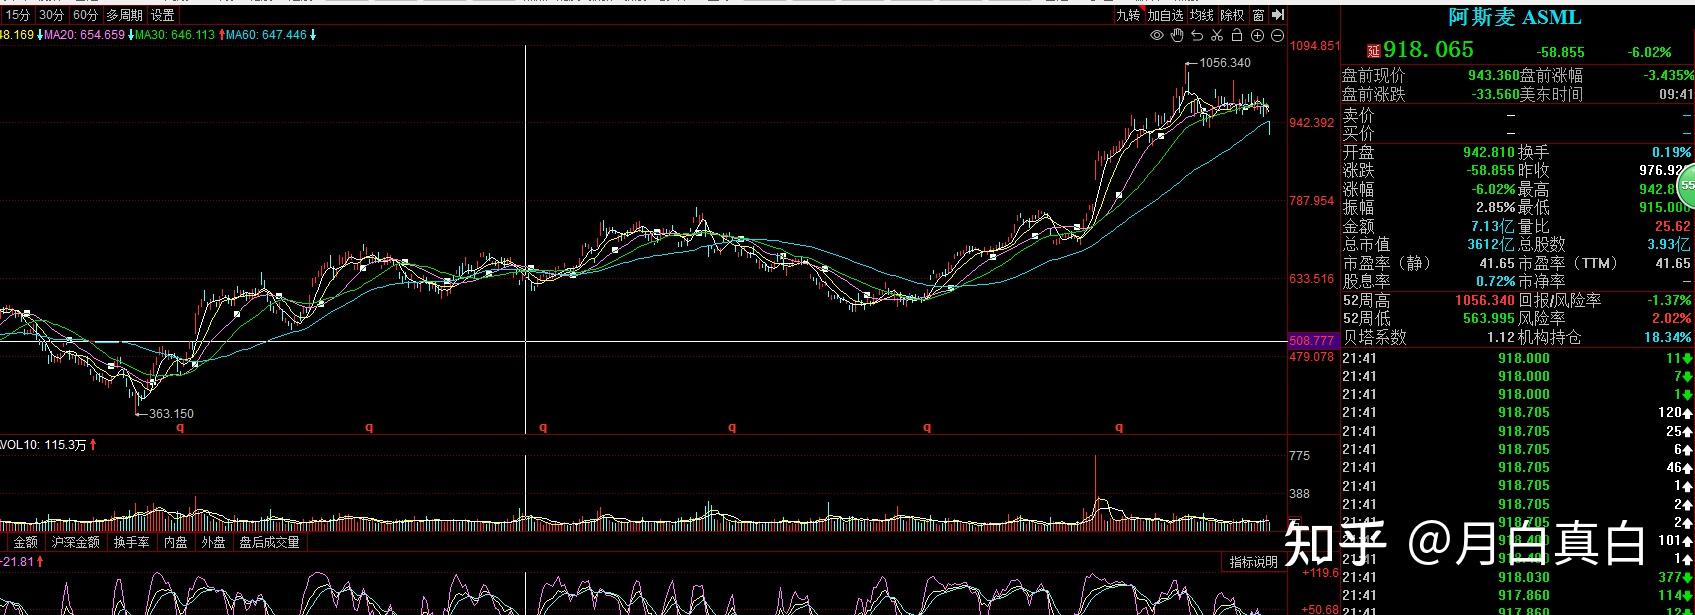The width and height of the screenshot is (1695, 615).
Task: Click the first red q quarter marker
Action: [181, 427]
